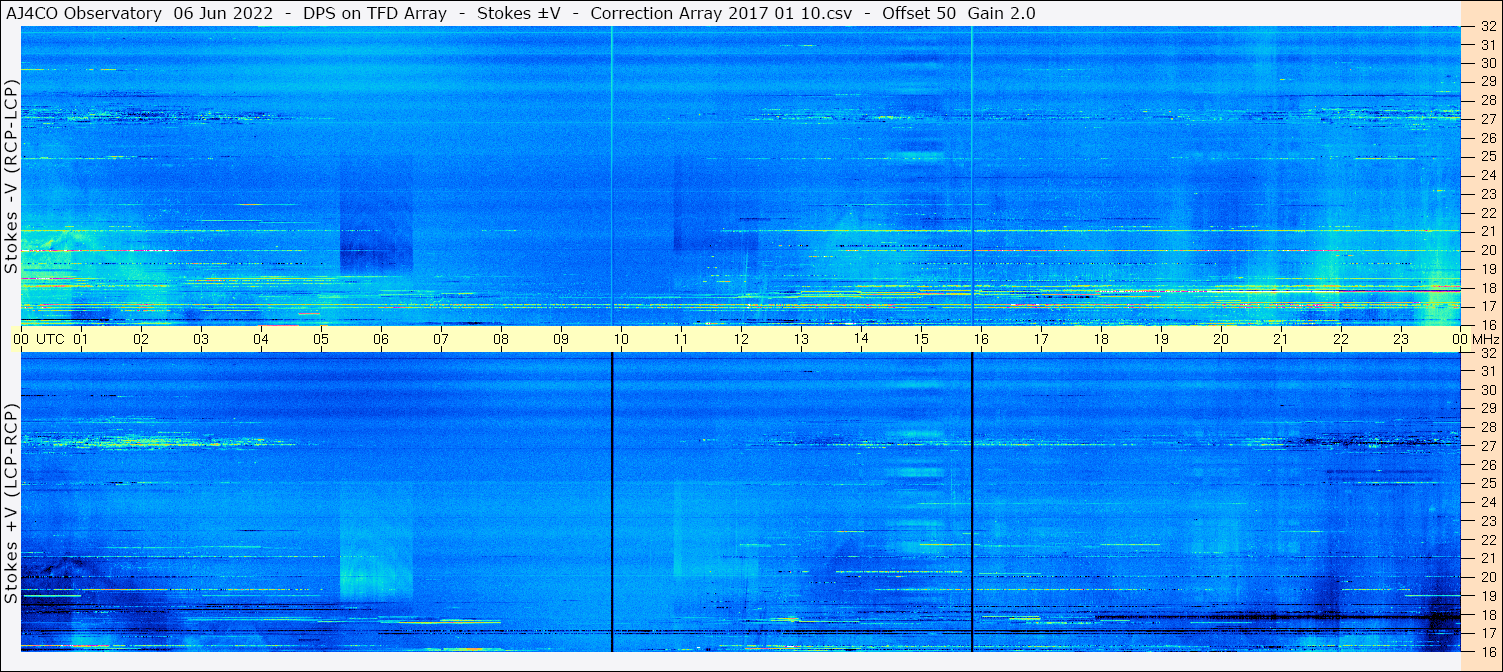Click the 08 hour tick label

tap(501, 339)
